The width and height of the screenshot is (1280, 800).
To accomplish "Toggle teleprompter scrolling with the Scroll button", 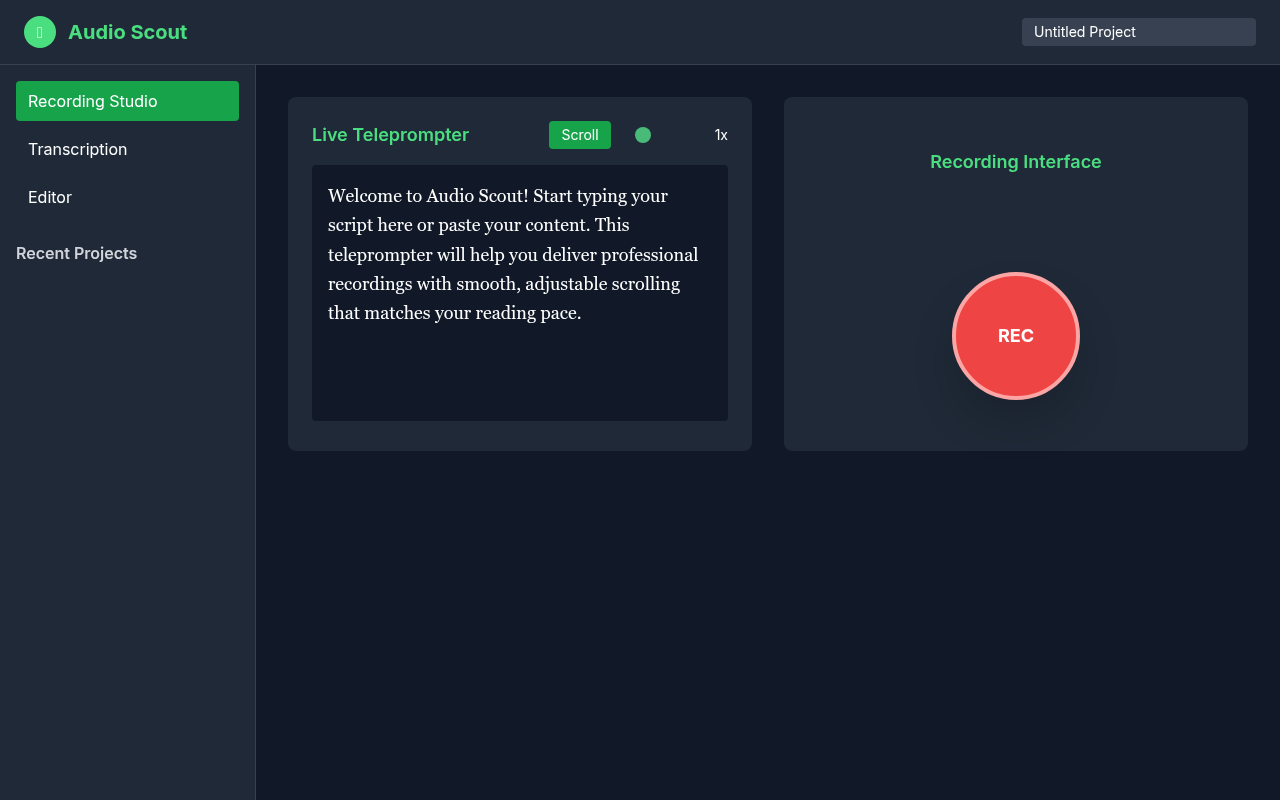I will click(x=580, y=134).
